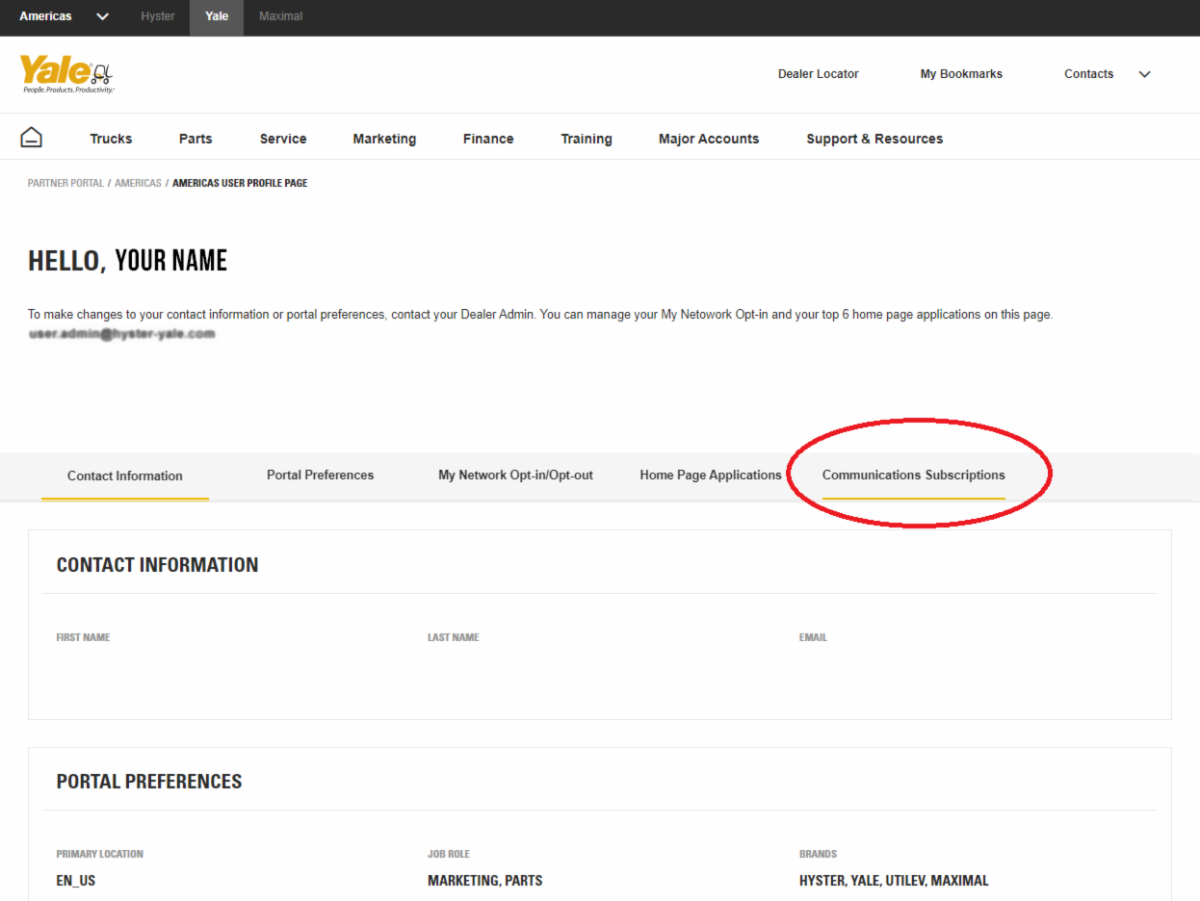Switch to the Maximal brand tab

pyautogui.click(x=280, y=16)
